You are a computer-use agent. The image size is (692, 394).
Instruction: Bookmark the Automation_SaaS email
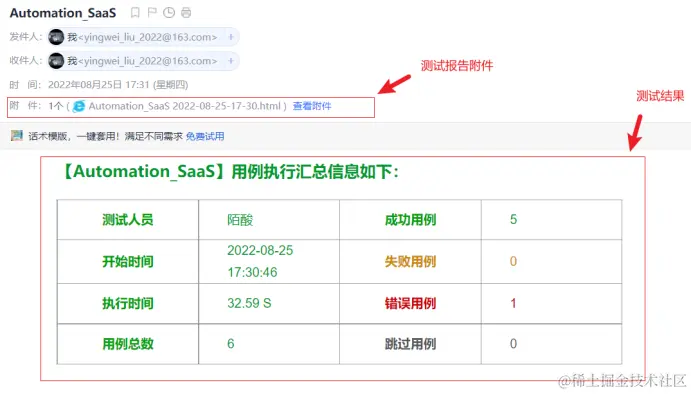pyautogui.click(x=135, y=13)
